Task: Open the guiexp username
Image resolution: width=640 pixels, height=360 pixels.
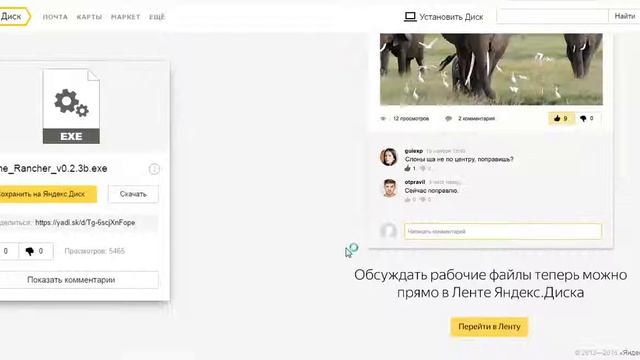Action: pyautogui.click(x=413, y=151)
